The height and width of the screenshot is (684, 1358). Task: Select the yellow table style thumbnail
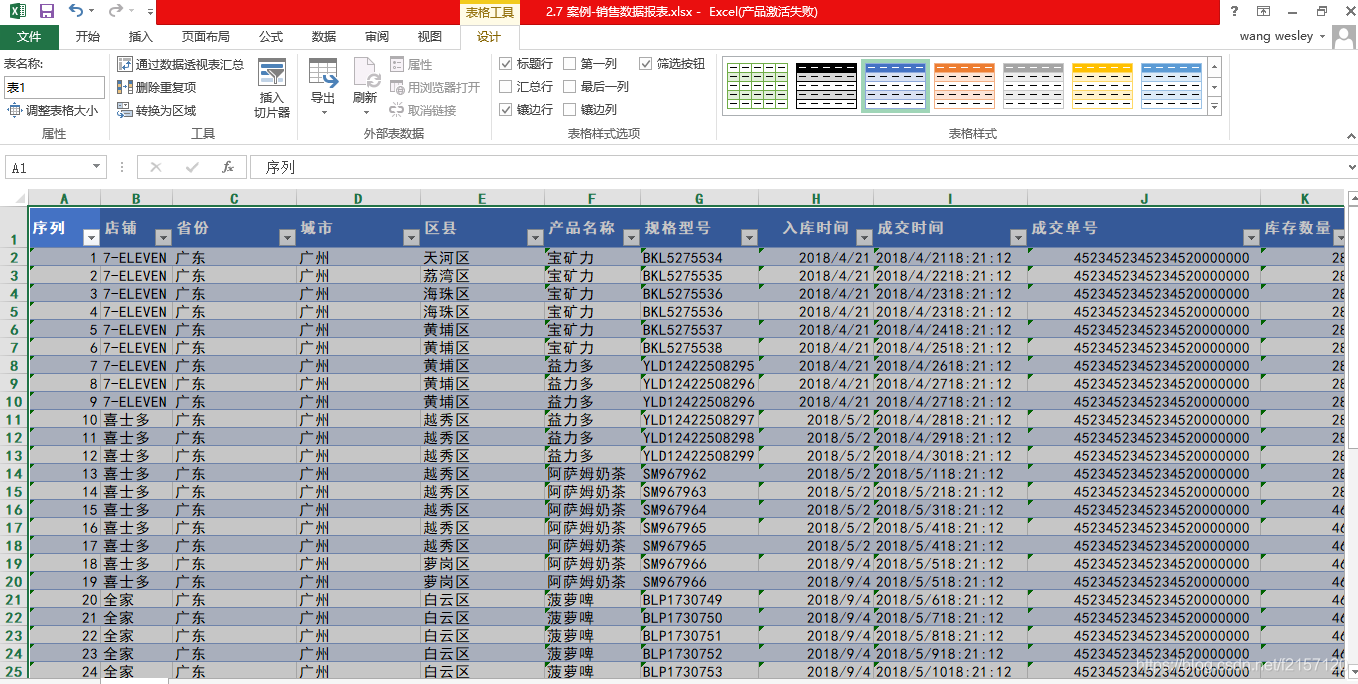tap(1102, 86)
